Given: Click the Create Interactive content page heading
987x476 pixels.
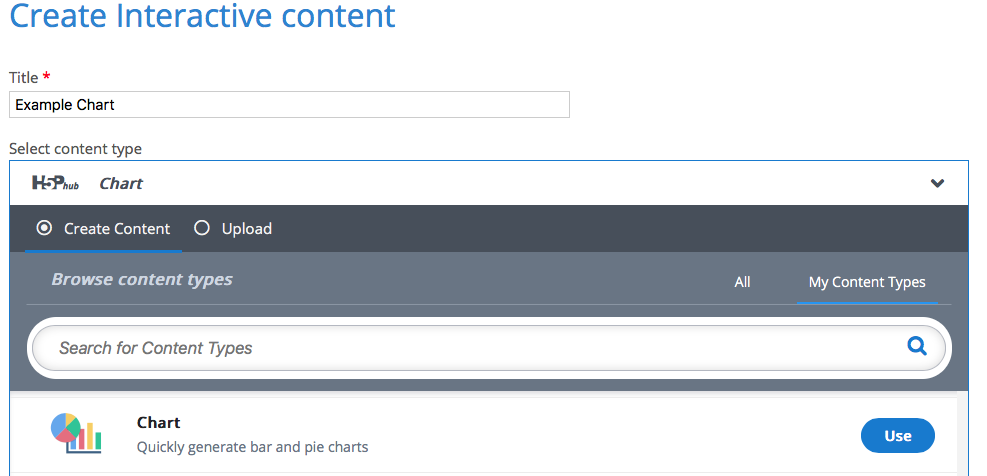Looking at the screenshot, I should 202,17.
